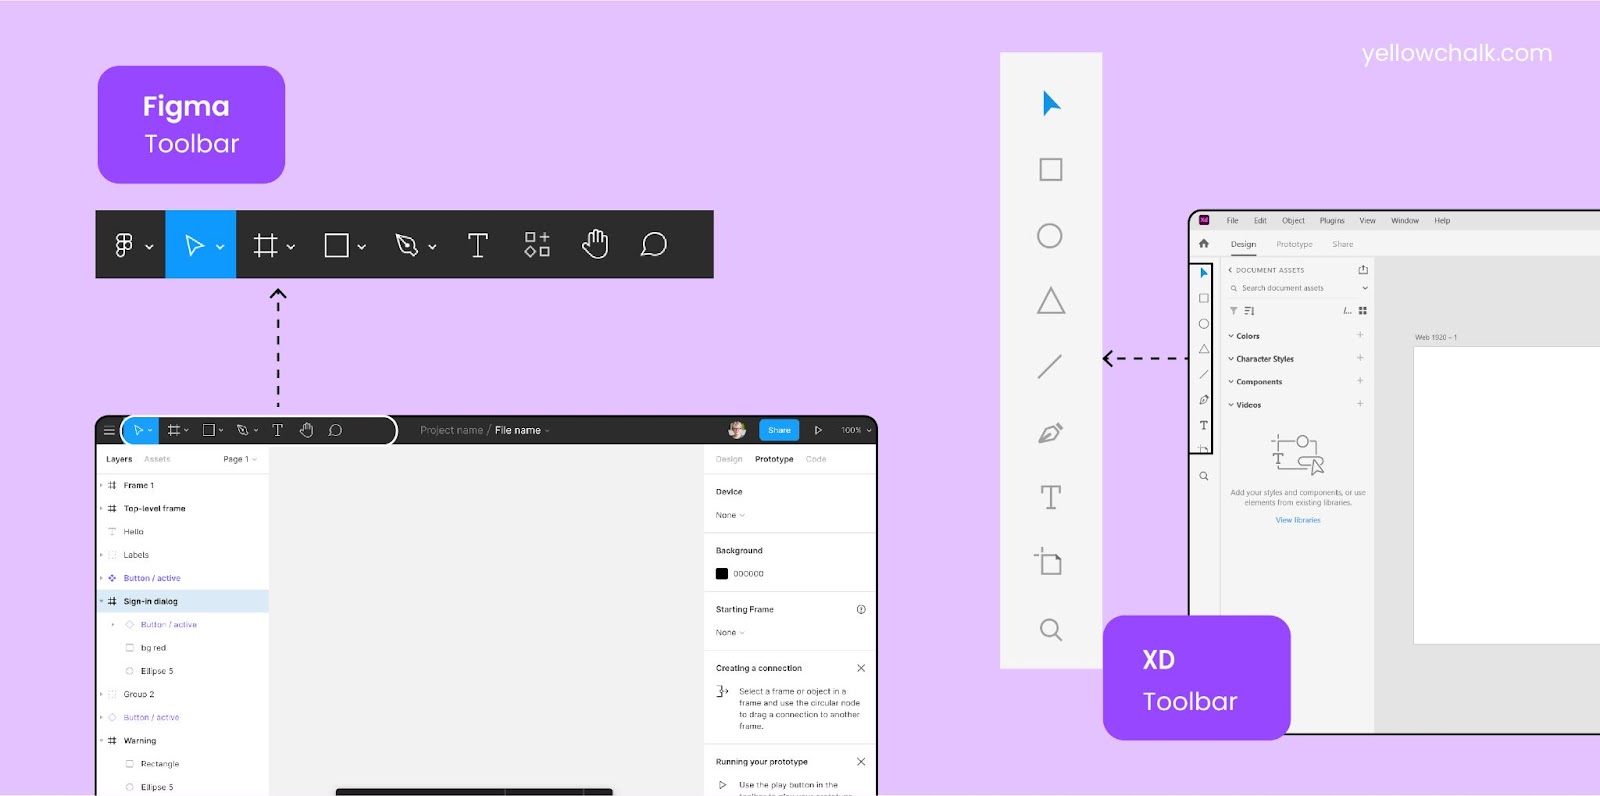
Task: Select the Frame tool in the enlarged Figma toolbar
Action: (265, 245)
